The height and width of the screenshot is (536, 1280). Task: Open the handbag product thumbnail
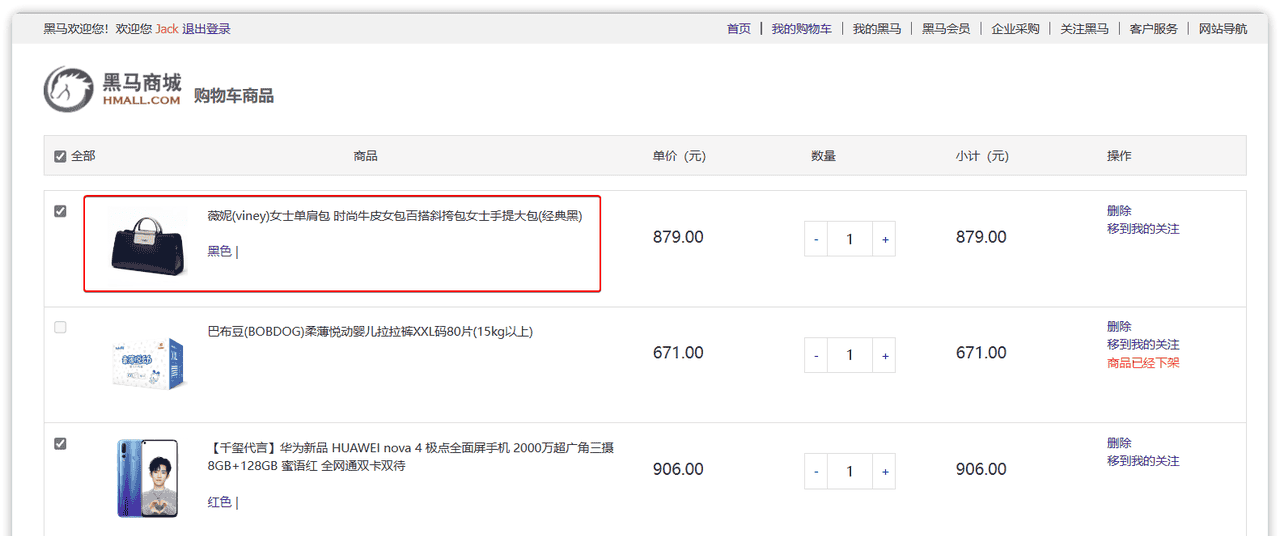click(x=148, y=244)
